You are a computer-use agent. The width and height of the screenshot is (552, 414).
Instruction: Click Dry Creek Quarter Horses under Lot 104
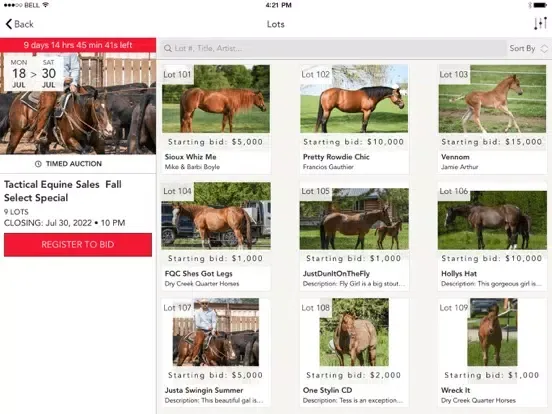point(202,284)
